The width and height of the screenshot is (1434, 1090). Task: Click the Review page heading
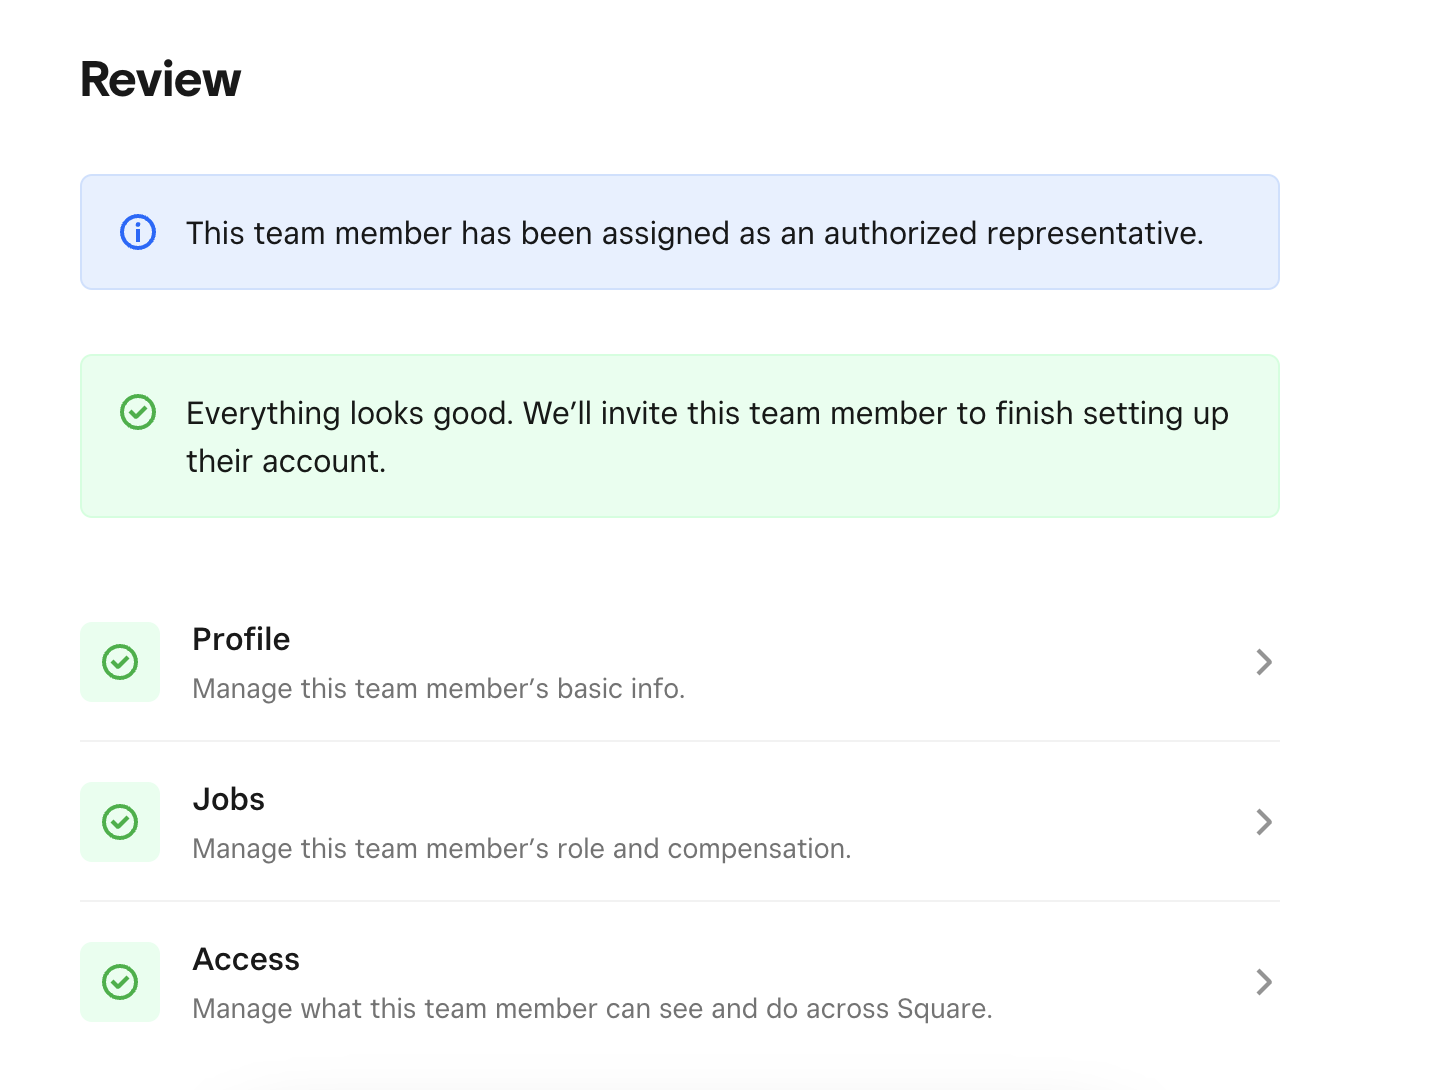[x=160, y=78]
